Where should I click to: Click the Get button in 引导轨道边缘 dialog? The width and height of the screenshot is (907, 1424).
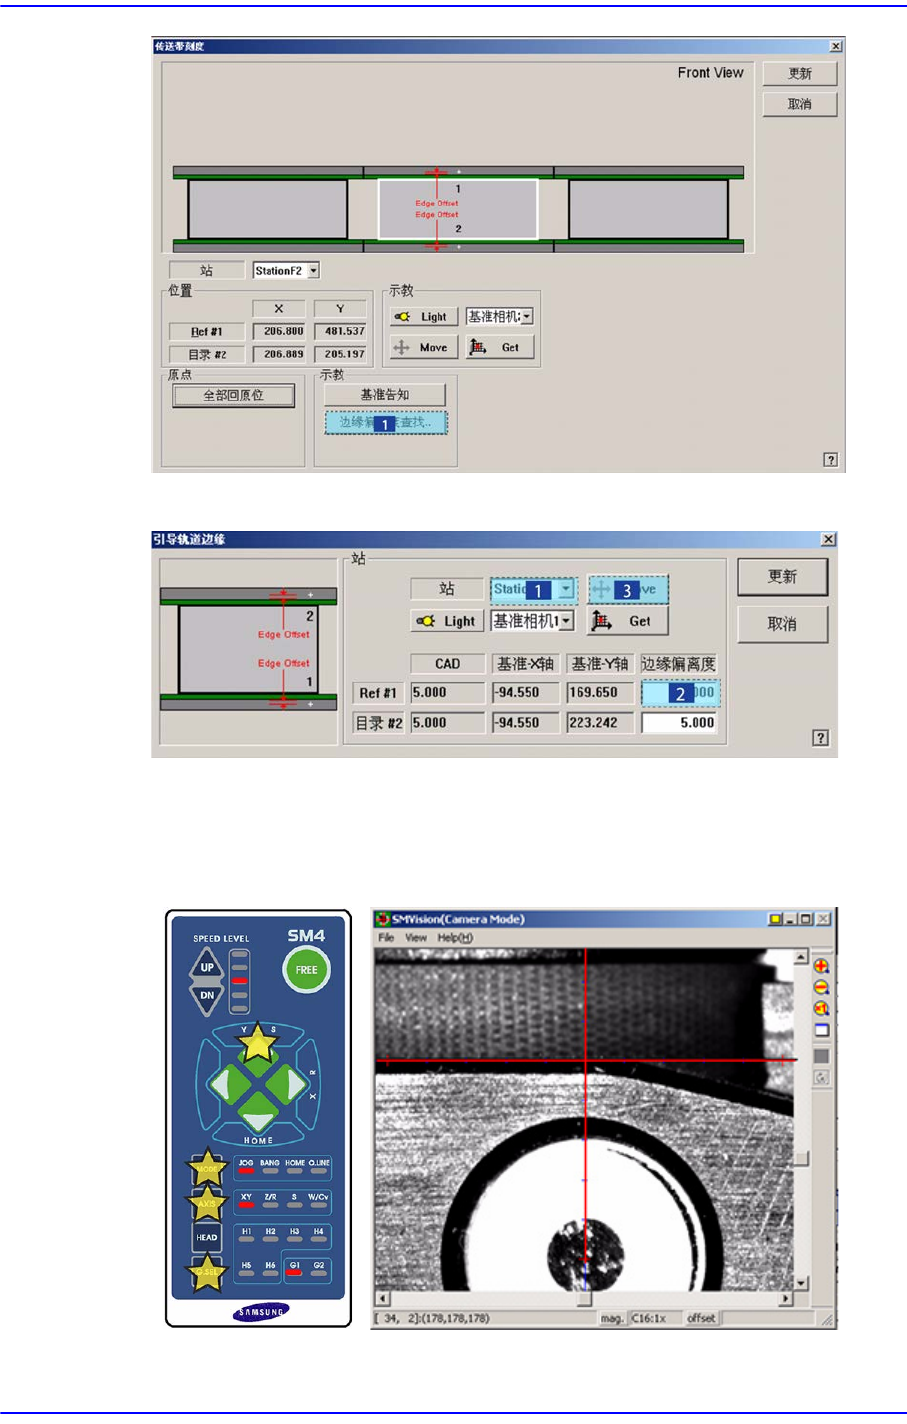tap(627, 621)
